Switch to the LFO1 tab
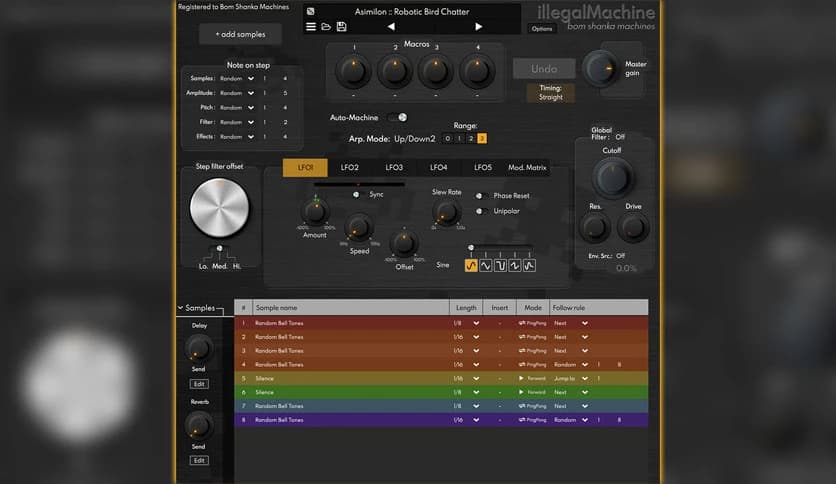 pyautogui.click(x=305, y=167)
